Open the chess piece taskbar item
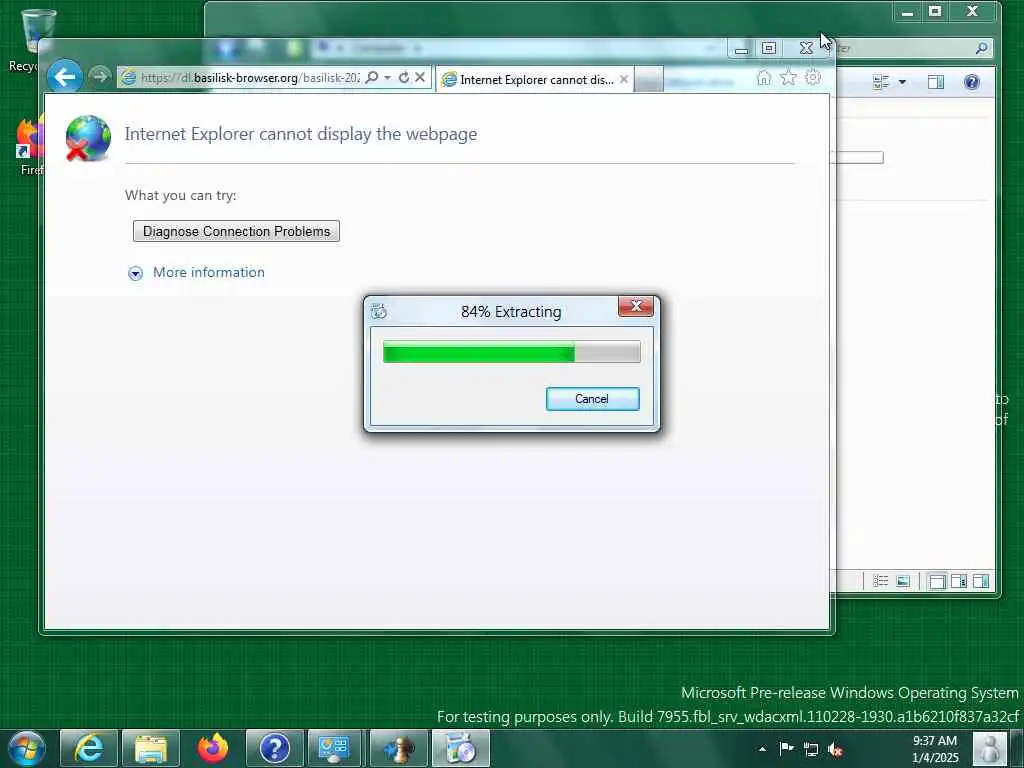Viewport: 1024px width, 768px height. click(398, 748)
